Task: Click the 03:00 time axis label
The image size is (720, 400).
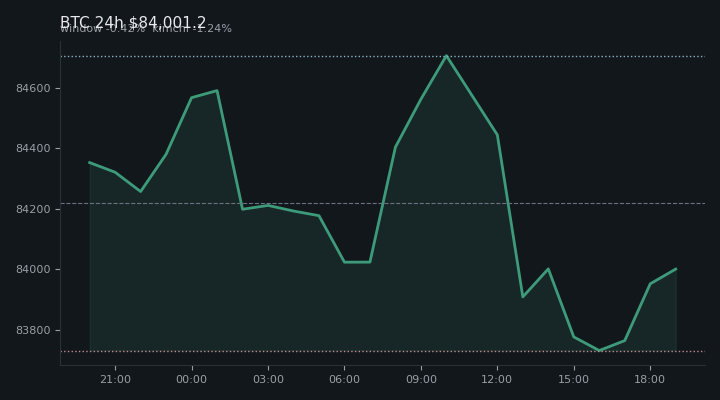Action: click(x=268, y=379)
